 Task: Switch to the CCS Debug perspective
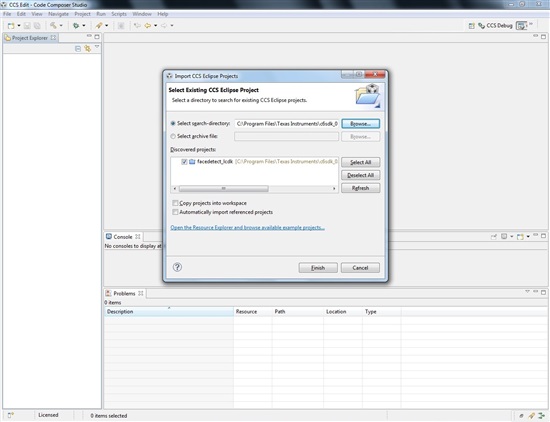tap(495, 26)
